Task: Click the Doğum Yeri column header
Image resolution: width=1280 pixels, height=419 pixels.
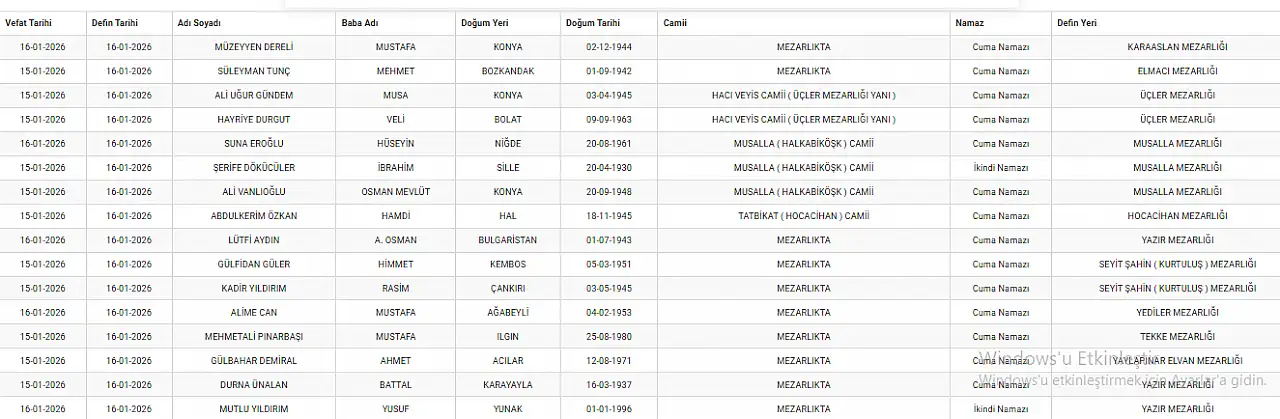Action: tap(484, 22)
